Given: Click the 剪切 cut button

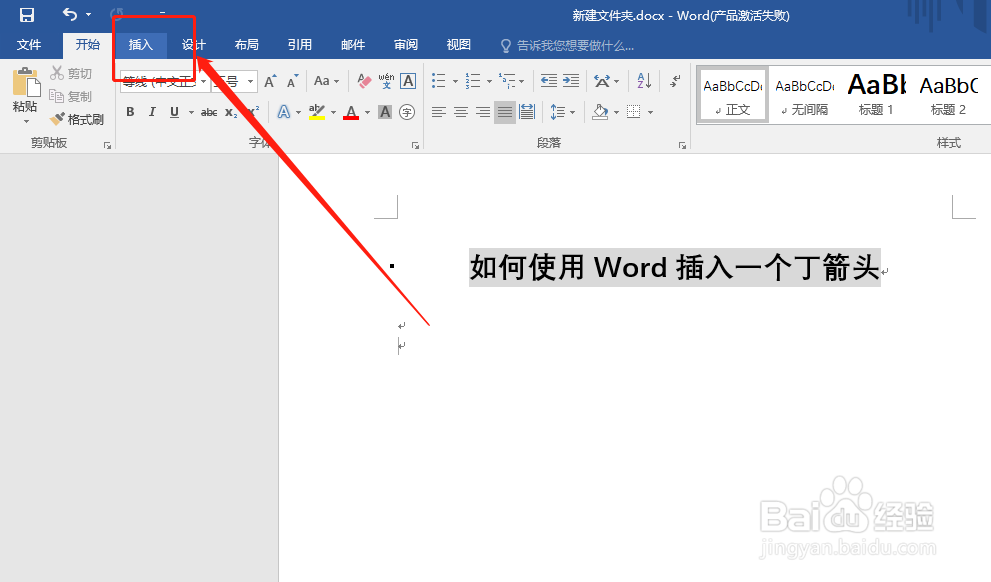Looking at the screenshot, I should click(x=71, y=73).
